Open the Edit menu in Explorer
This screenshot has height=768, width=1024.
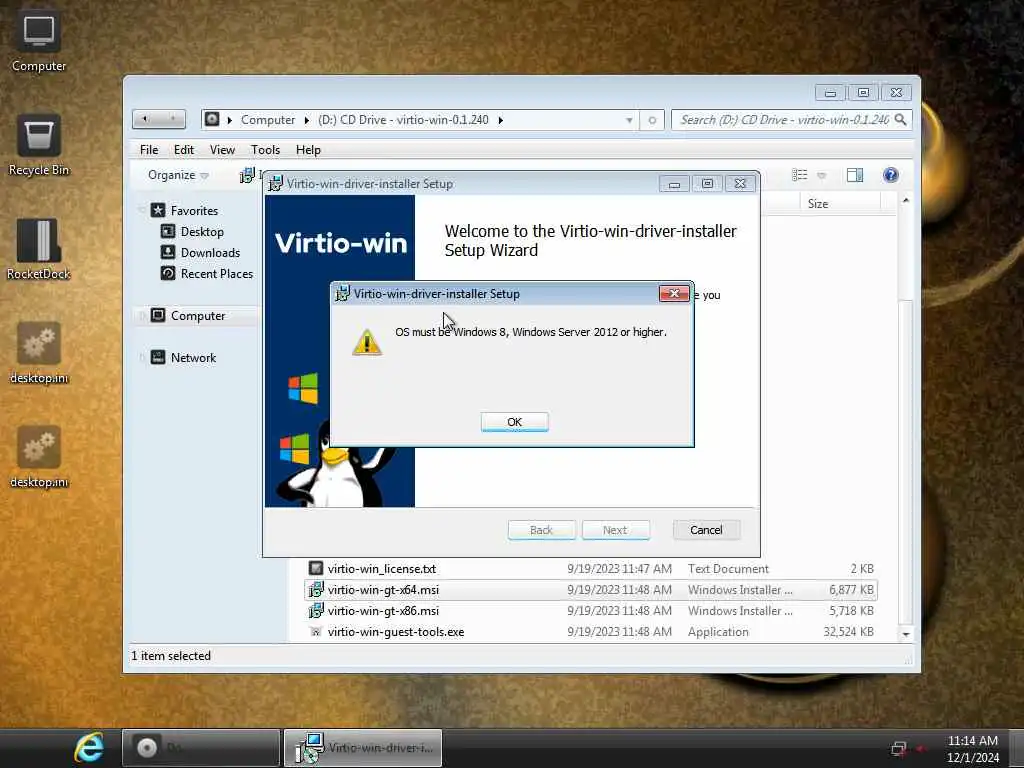pyautogui.click(x=184, y=150)
